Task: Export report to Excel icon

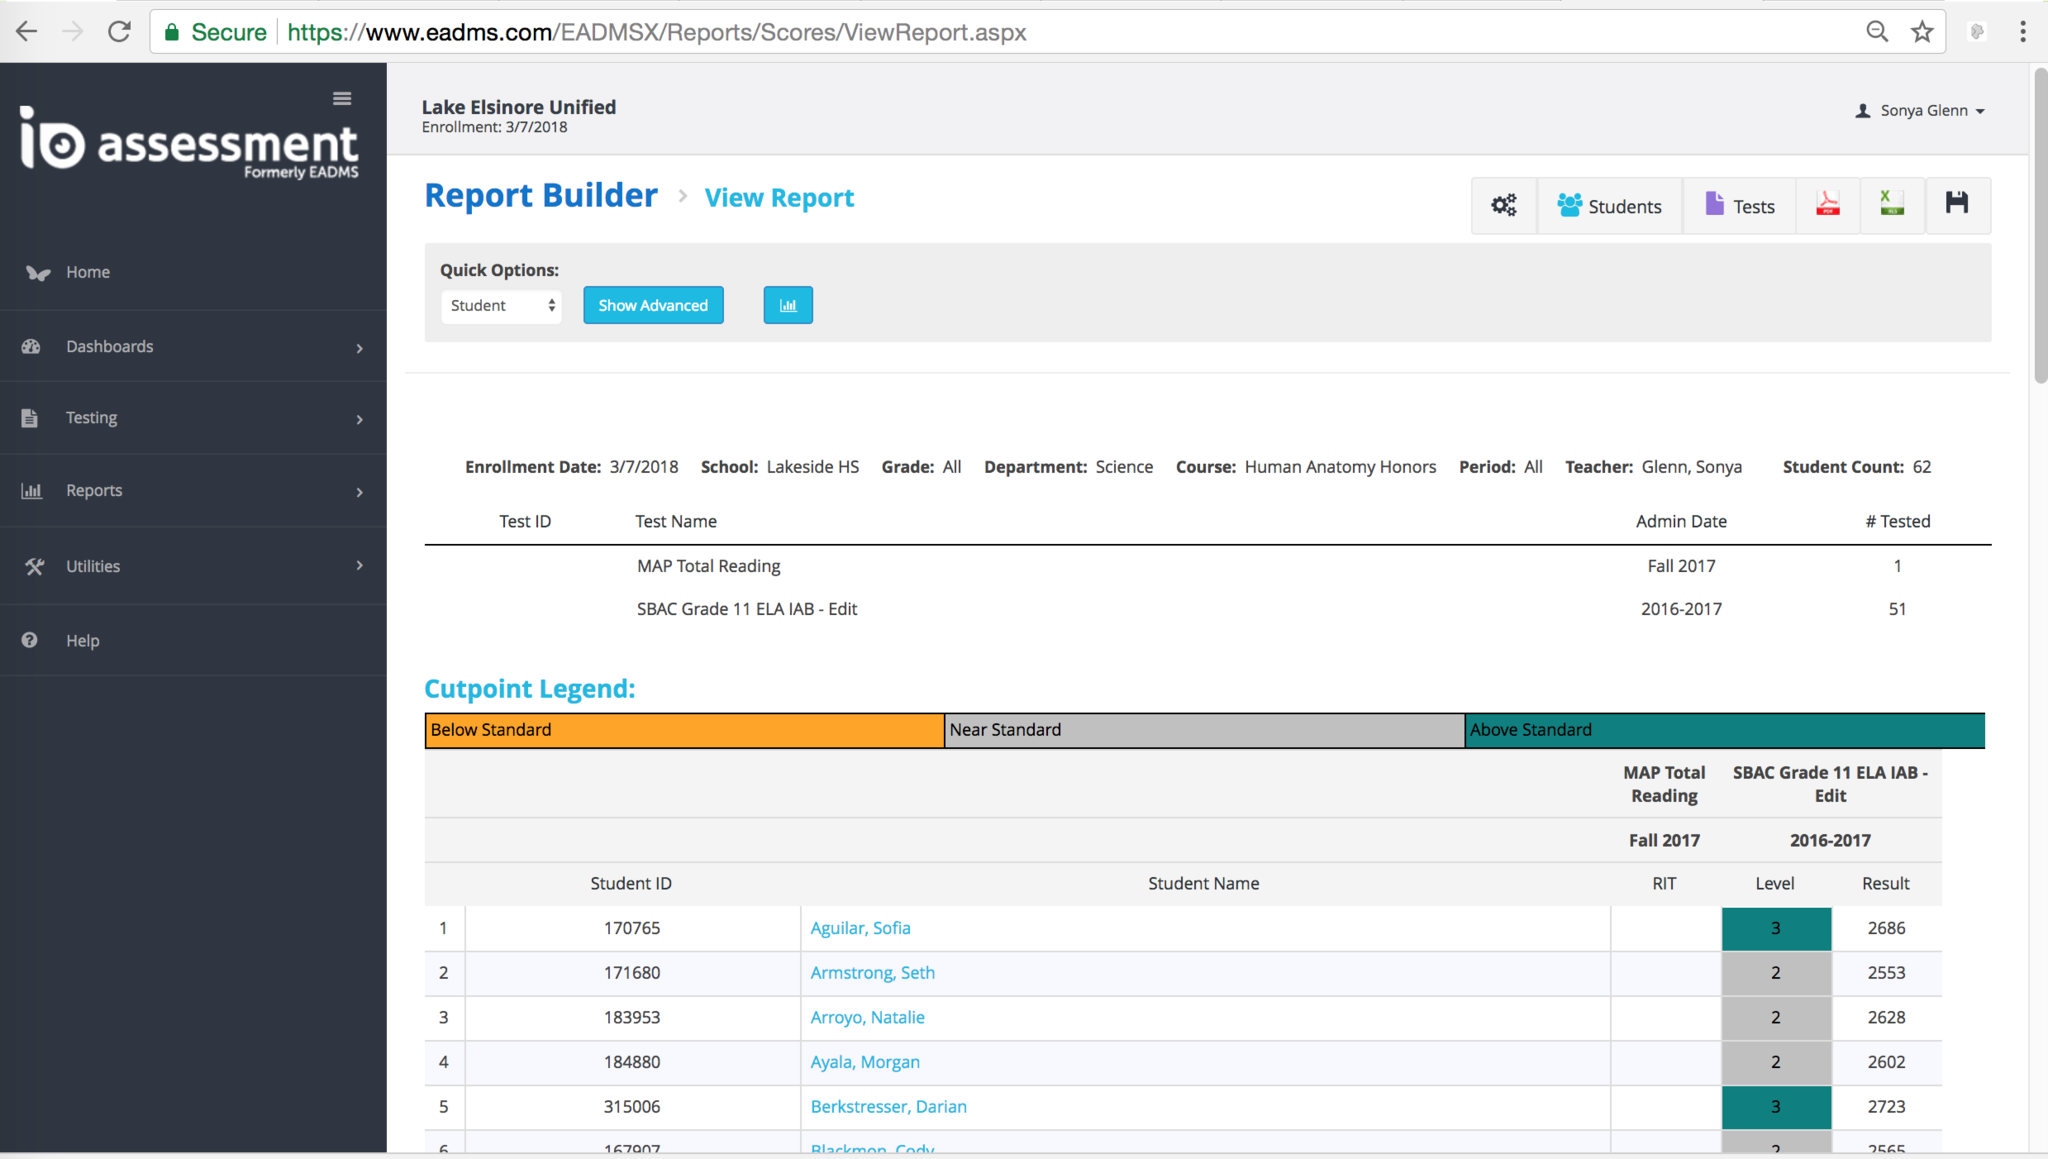Action: (x=1891, y=205)
